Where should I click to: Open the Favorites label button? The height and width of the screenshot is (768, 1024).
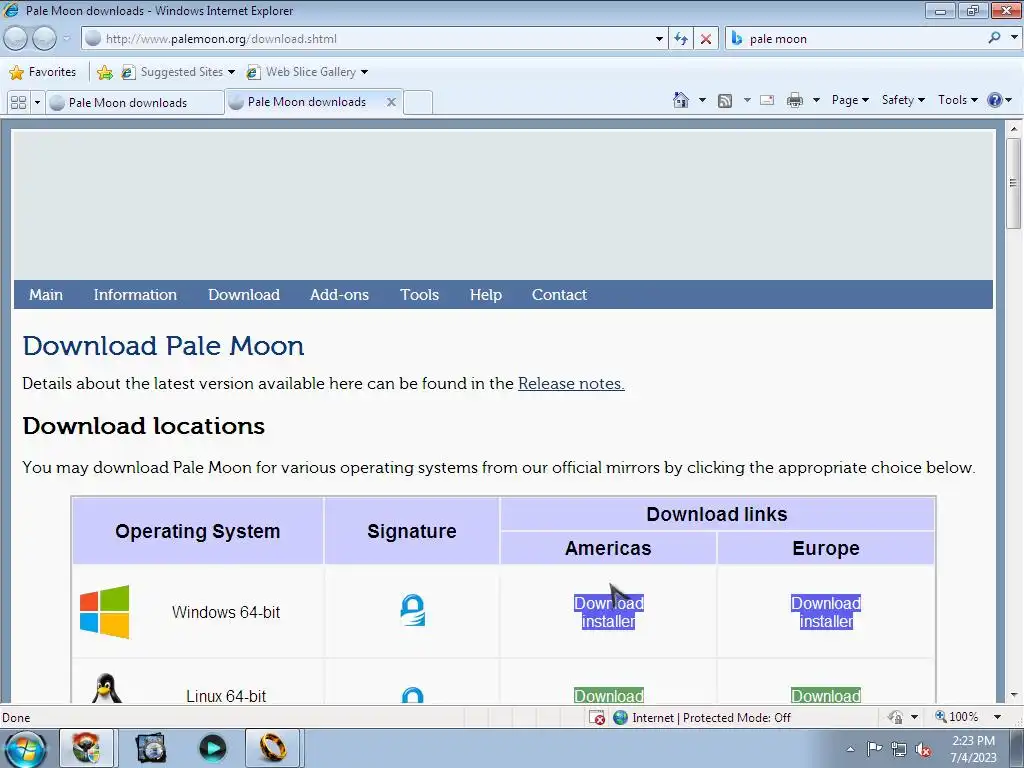pos(52,72)
